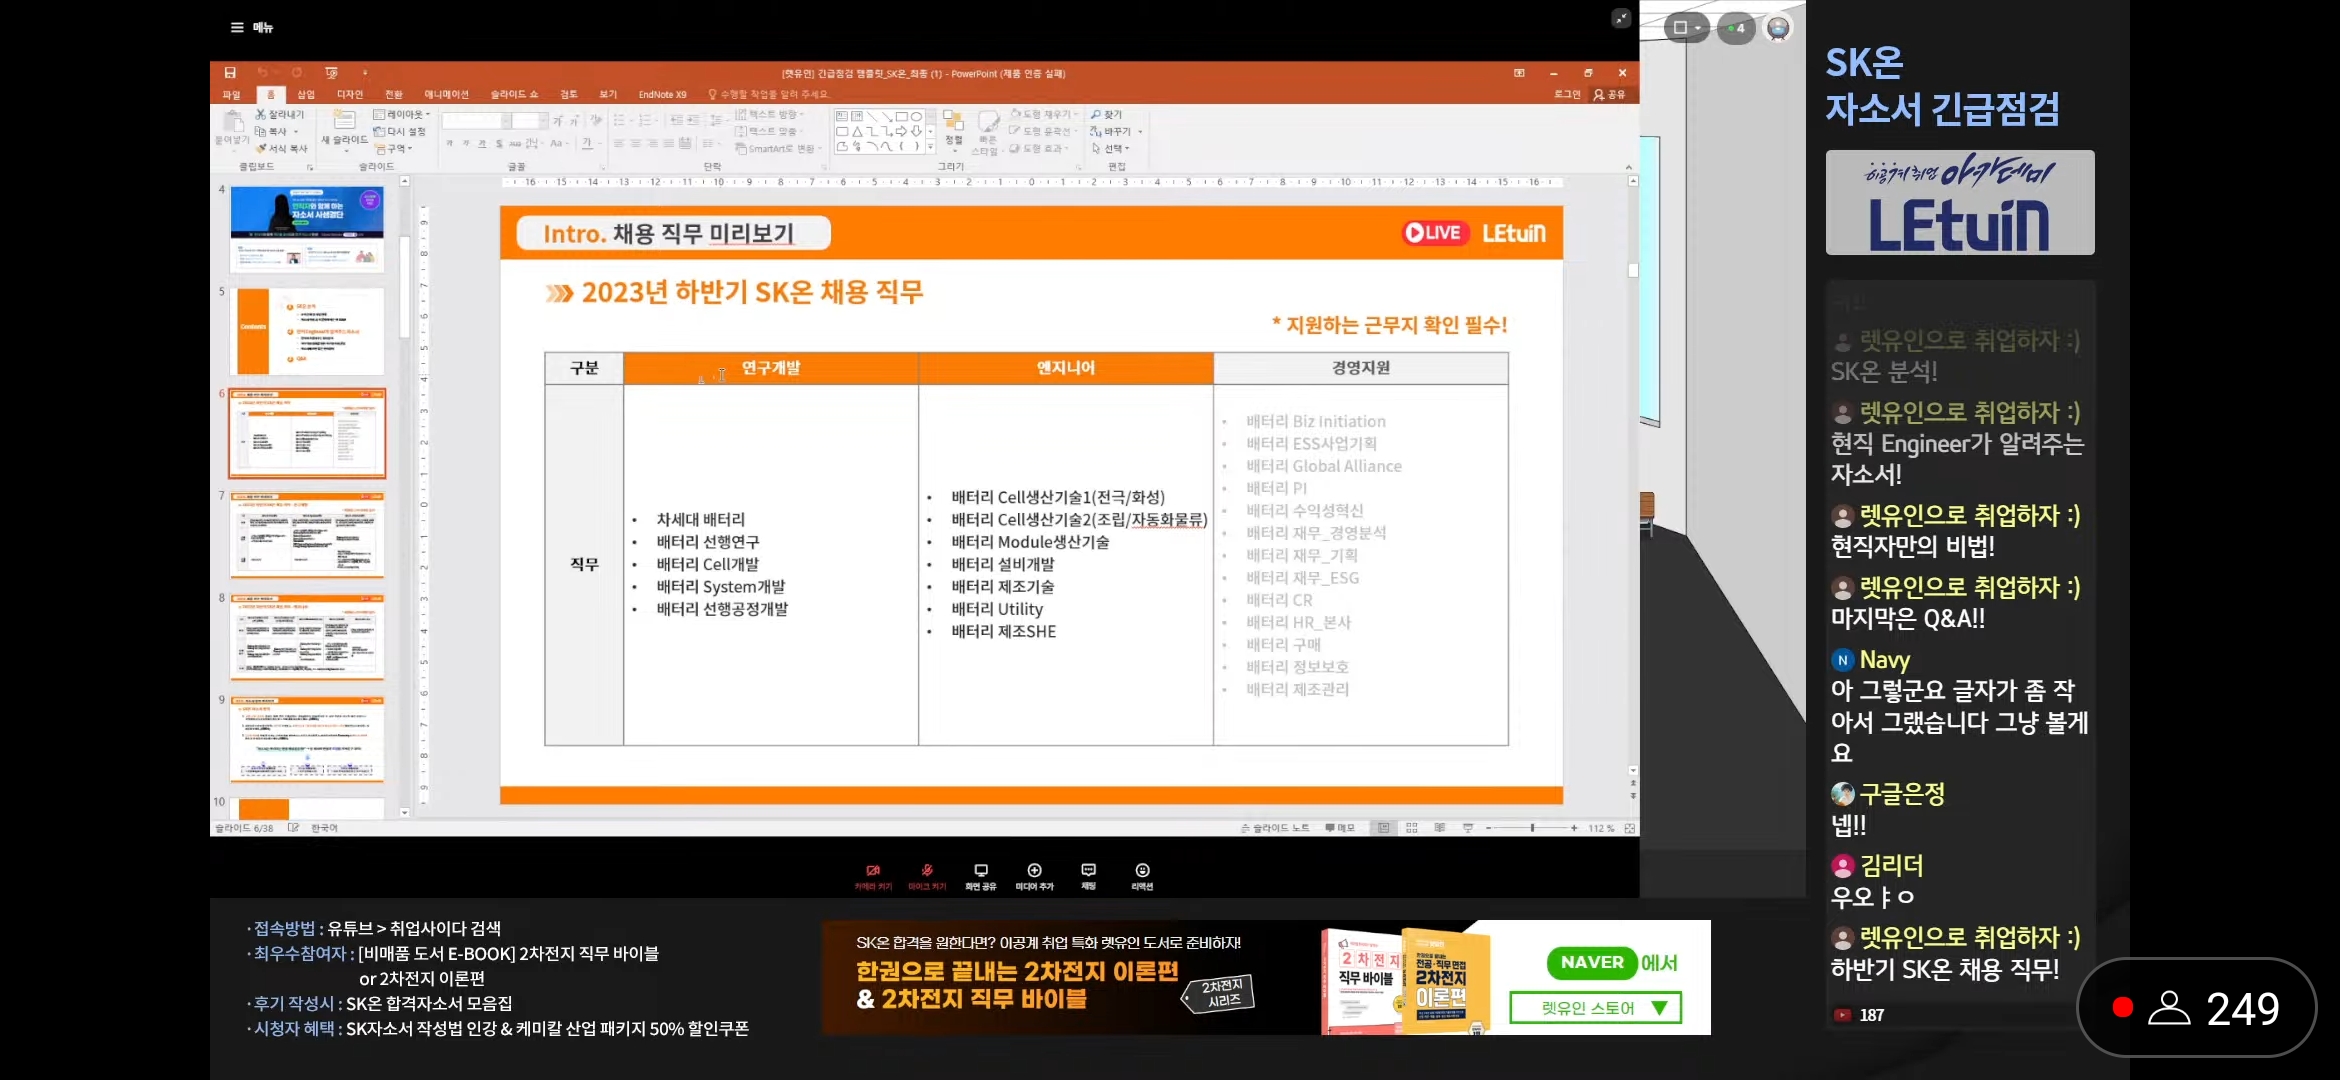2340x1080 pixels.
Task: Click the profile avatar icon at top right
Action: pos(1778,28)
